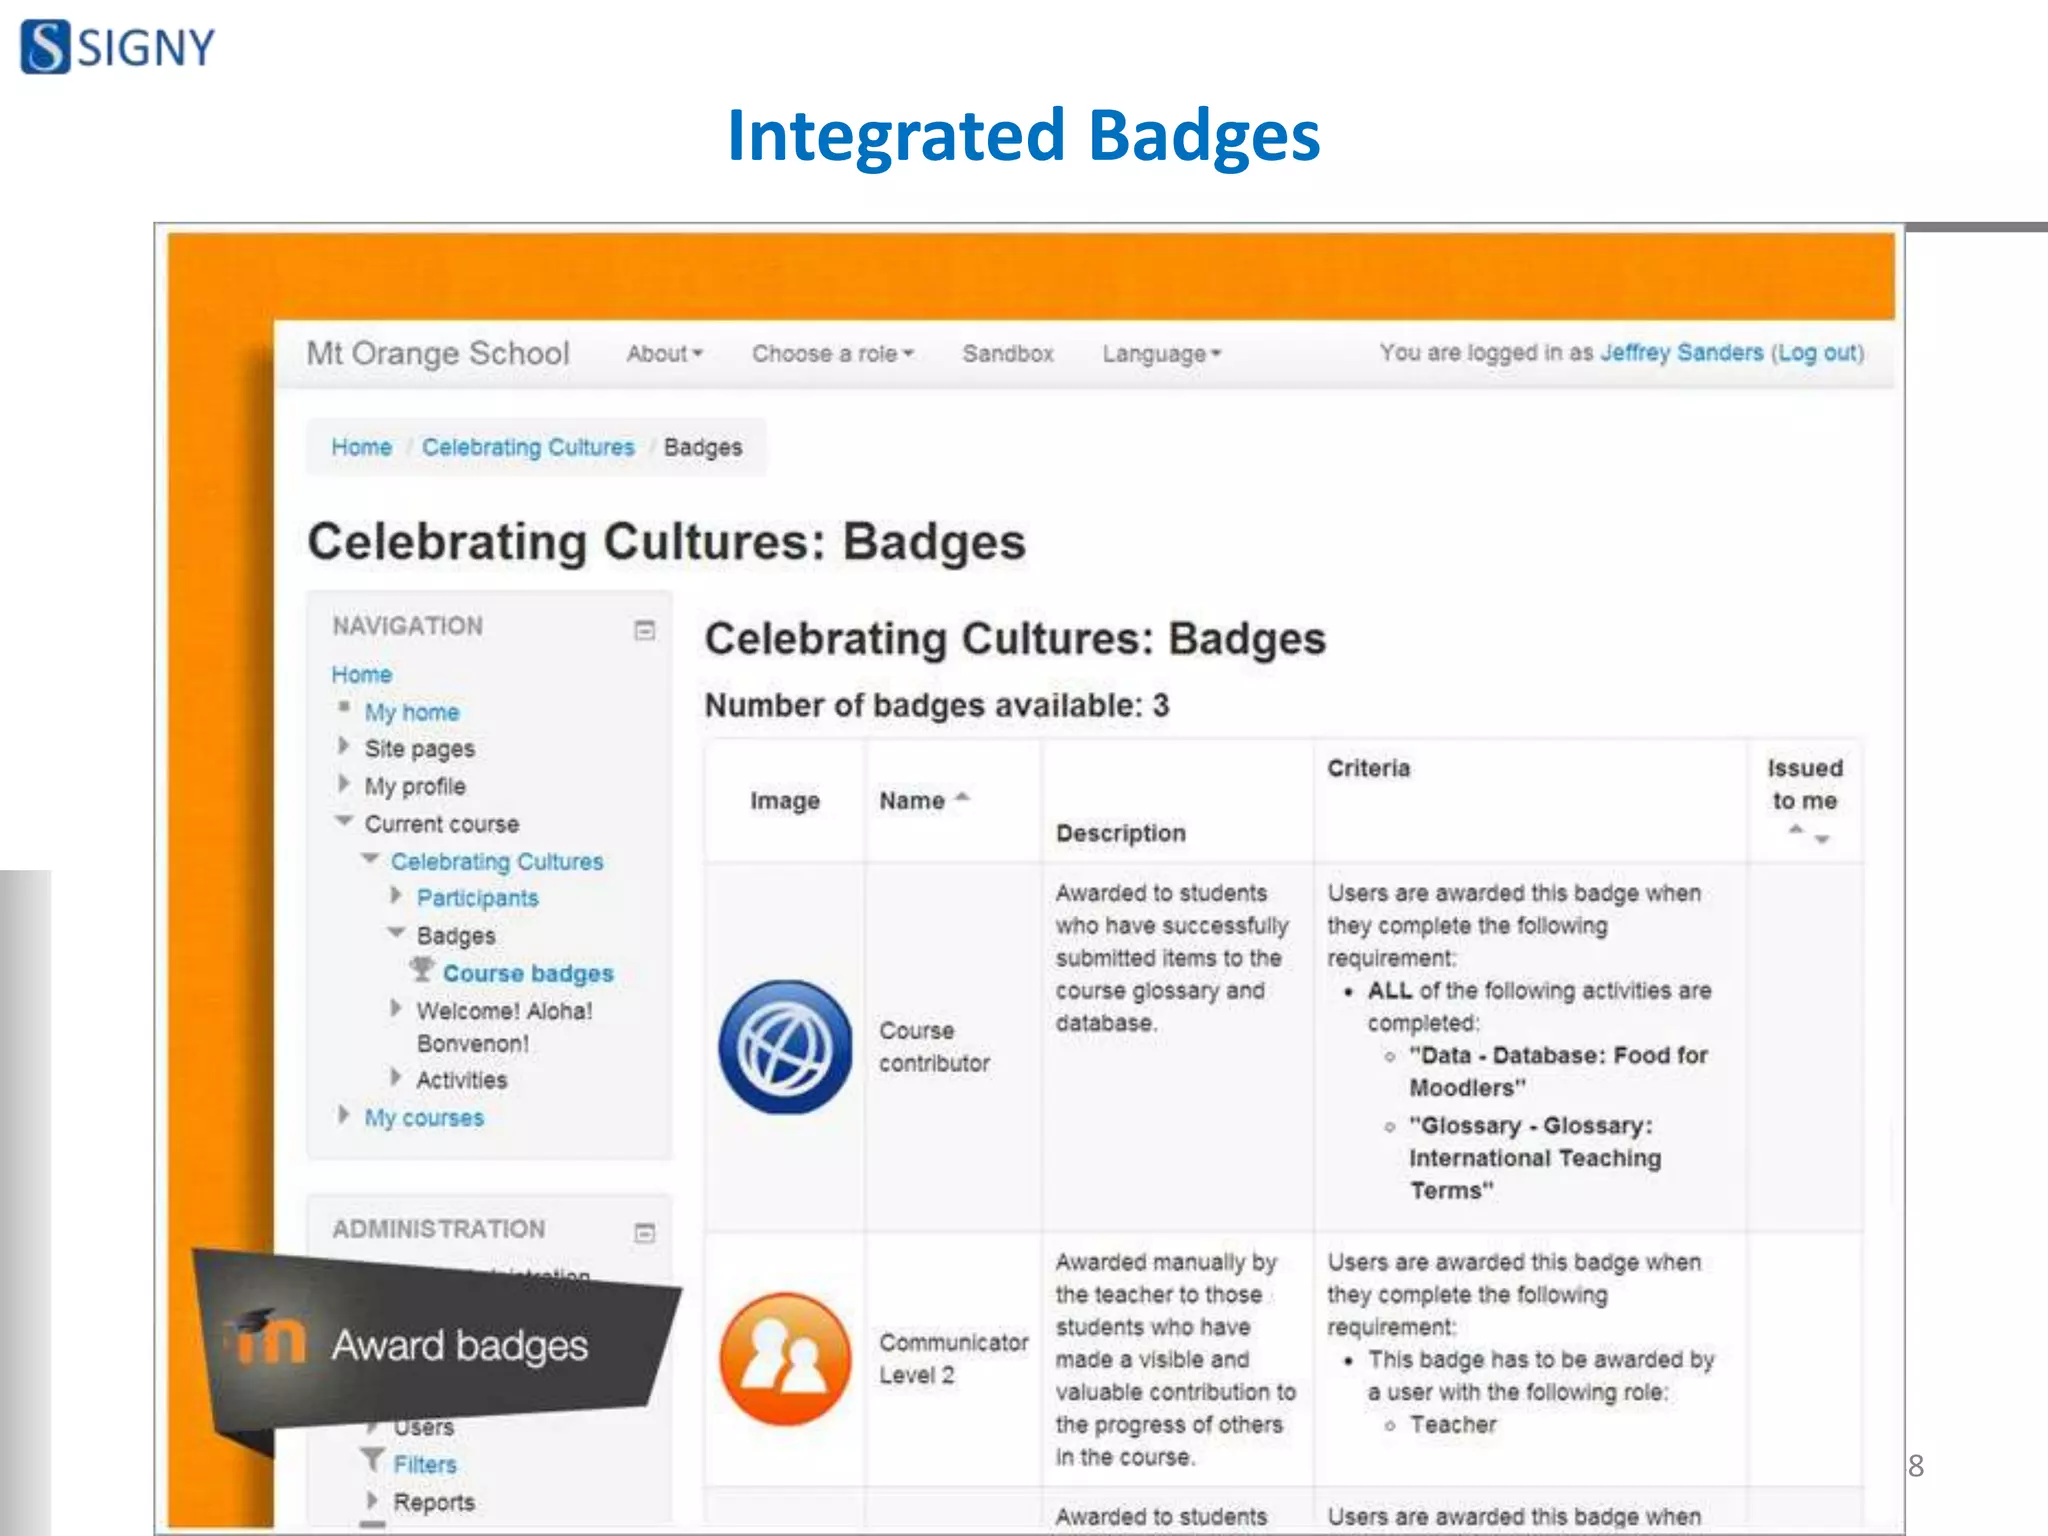Screen dimensions: 2048x1536
Task: Expand the Activities tree node
Action: tap(396, 1077)
